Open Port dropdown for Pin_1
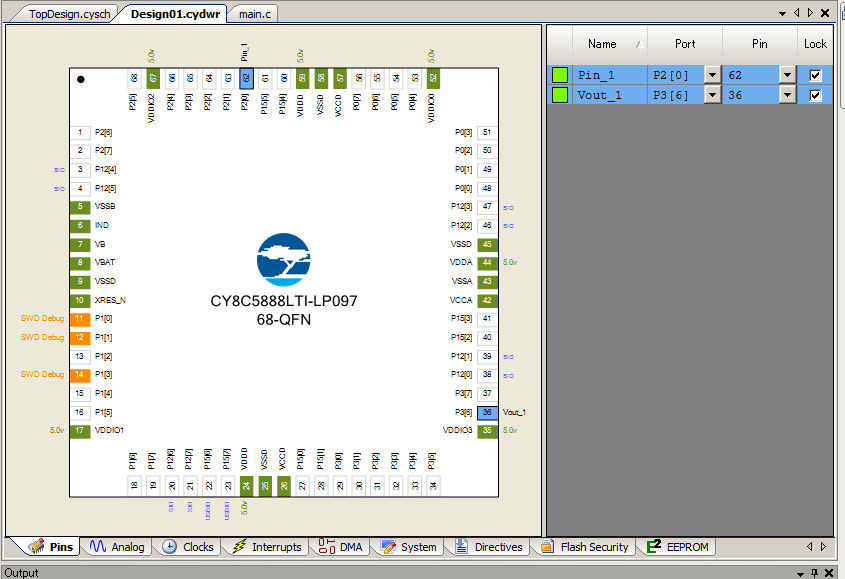The width and height of the screenshot is (845, 579). point(712,75)
